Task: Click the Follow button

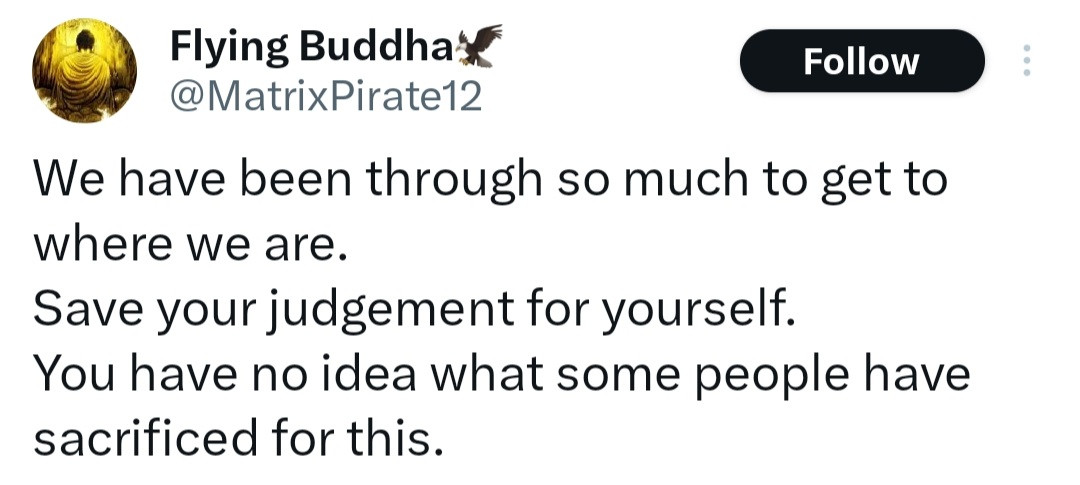Action: pos(861,61)
